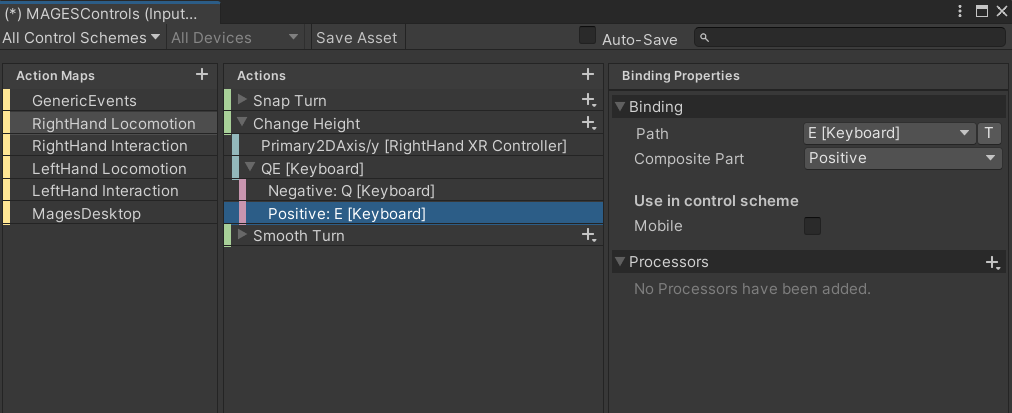This screenshot has height=413, width=1012.
Task: Toggle the Mobile control scheme checkbox
Action: (x=813, y=226)
